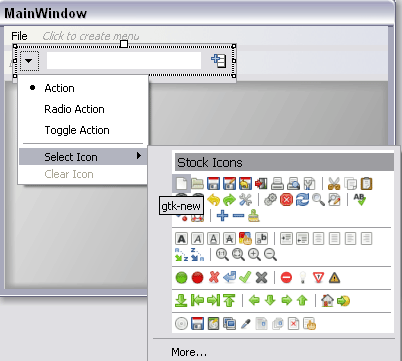The width and height of the screenshot is (402, 361).
Task: Select the sort ascending a-z icon
Action: pos(181,255)
